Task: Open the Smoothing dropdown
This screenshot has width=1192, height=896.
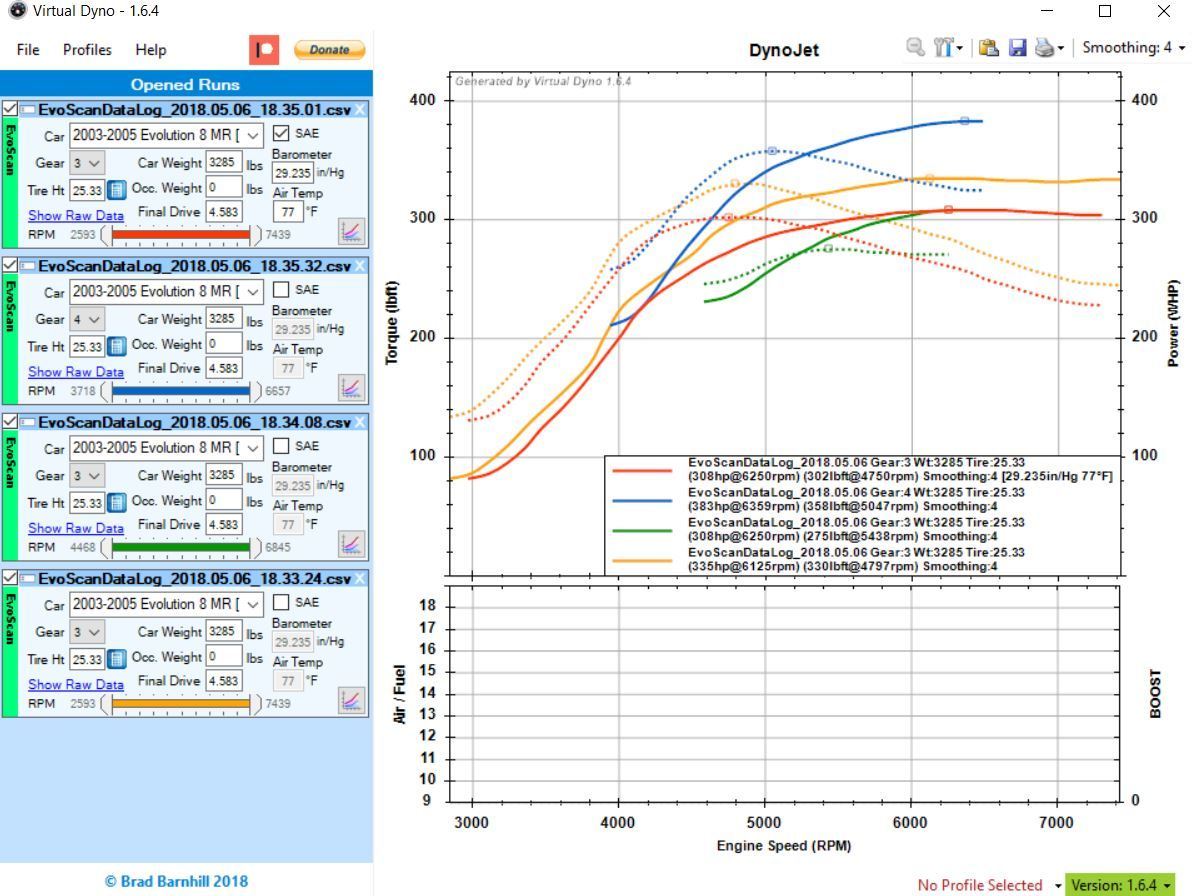Action: tap(1134, 48)
